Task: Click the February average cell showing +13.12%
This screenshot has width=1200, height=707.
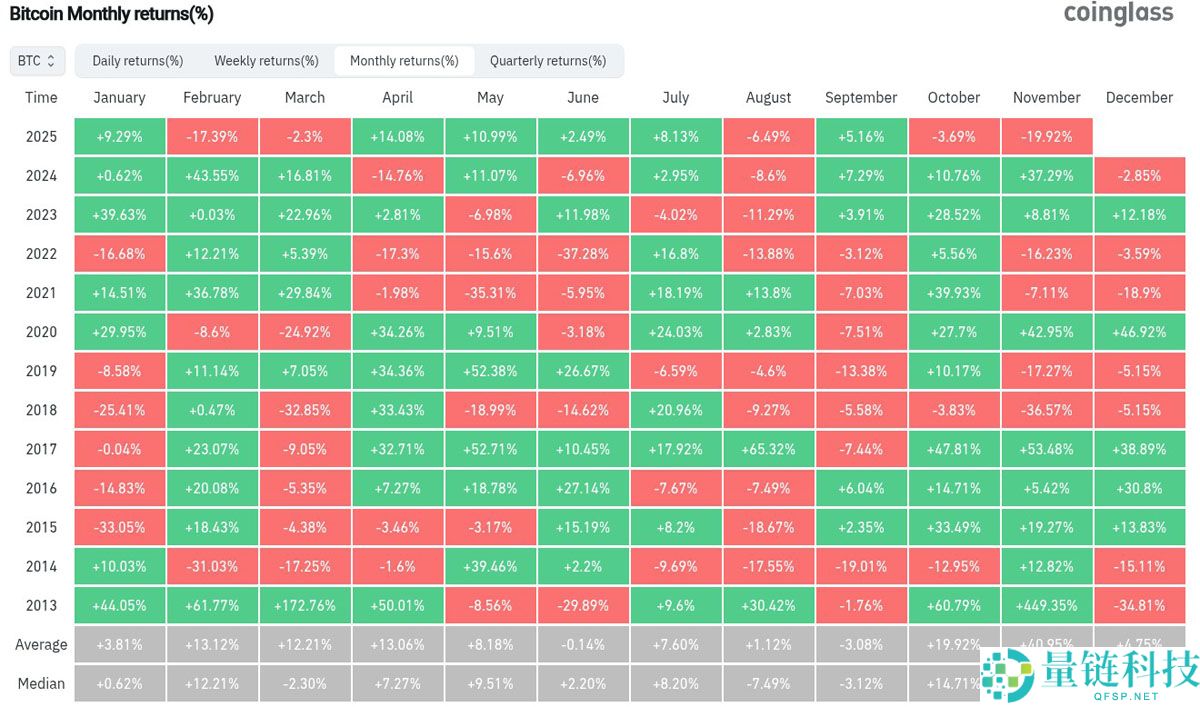Action: (212, 645)
